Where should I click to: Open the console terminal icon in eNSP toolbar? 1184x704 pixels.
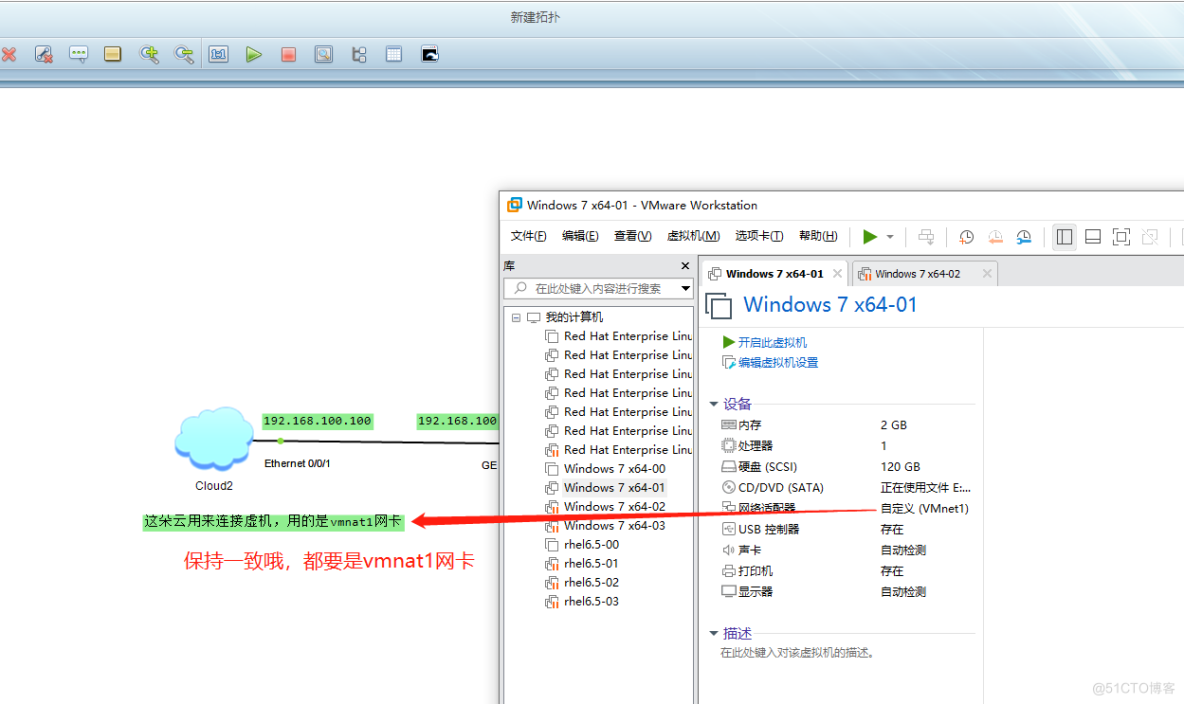pyautogui.click(x=430, y=54)
